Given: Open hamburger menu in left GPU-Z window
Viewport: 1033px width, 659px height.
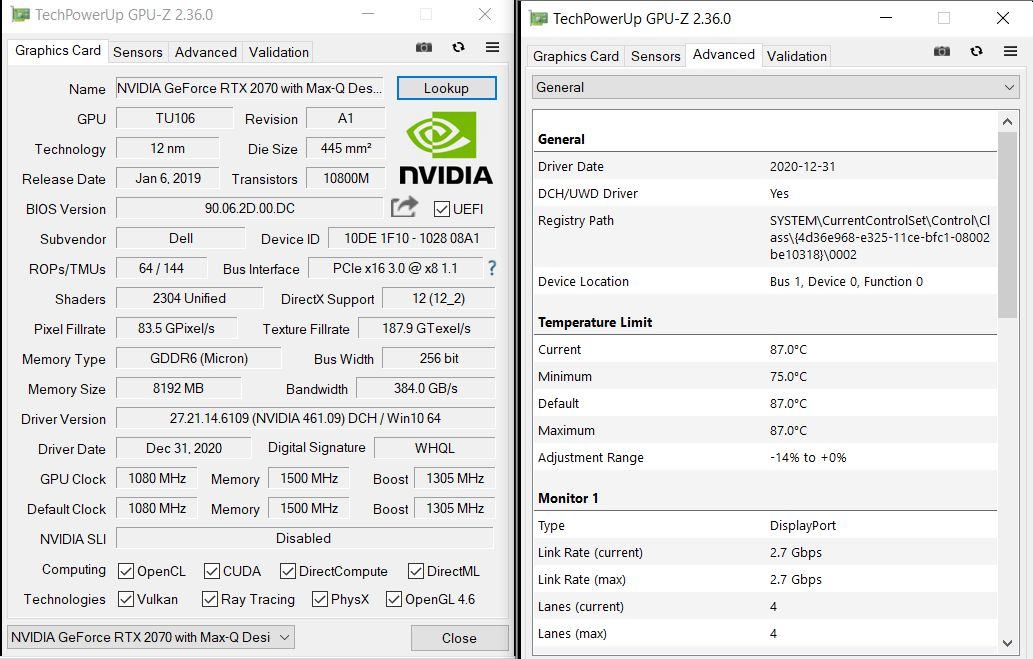Looking at the screenshot, I should 492,47.
